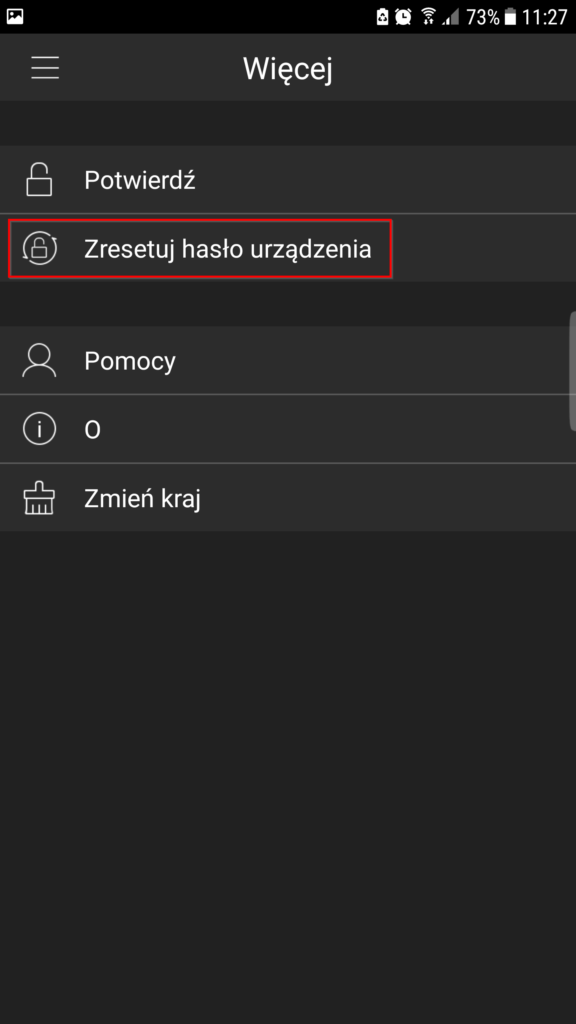
Task: Click the circular reset-lock icon
Action: (x=40, y=248)
